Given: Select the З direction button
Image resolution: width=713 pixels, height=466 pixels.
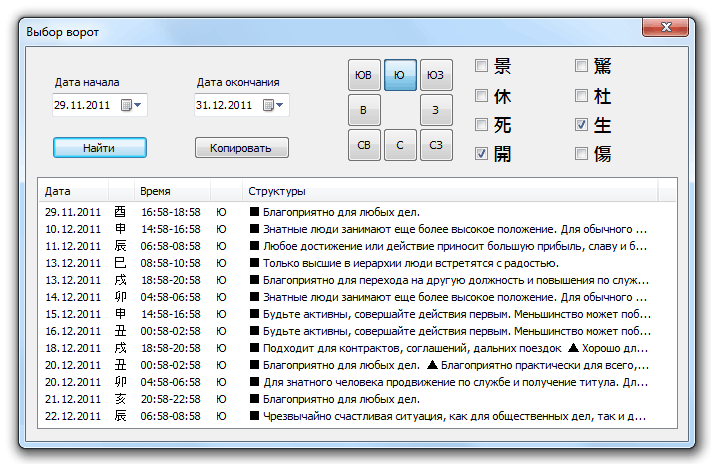Looking at the screenshot, I should coord(436,110).
